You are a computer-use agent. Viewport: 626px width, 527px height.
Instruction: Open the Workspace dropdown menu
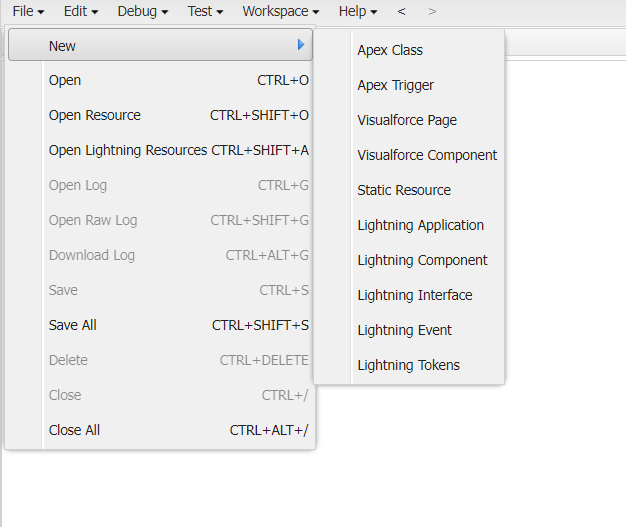click(x=280, y=11)
